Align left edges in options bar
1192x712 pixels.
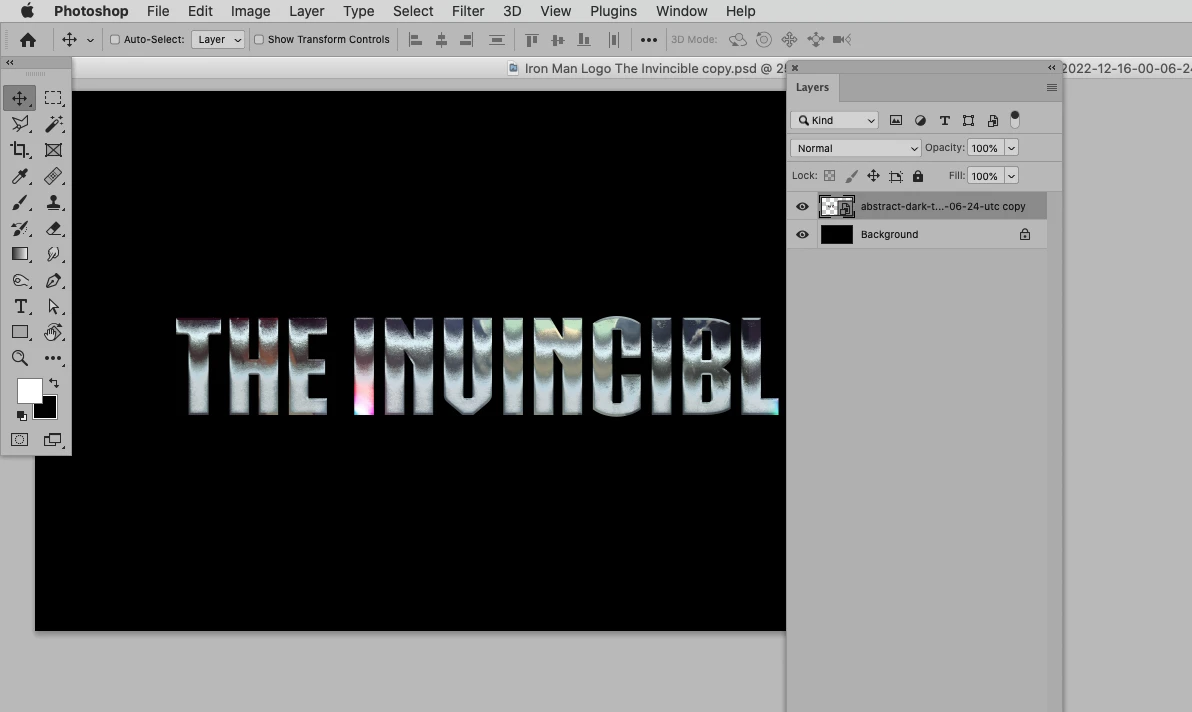(416, 40)
